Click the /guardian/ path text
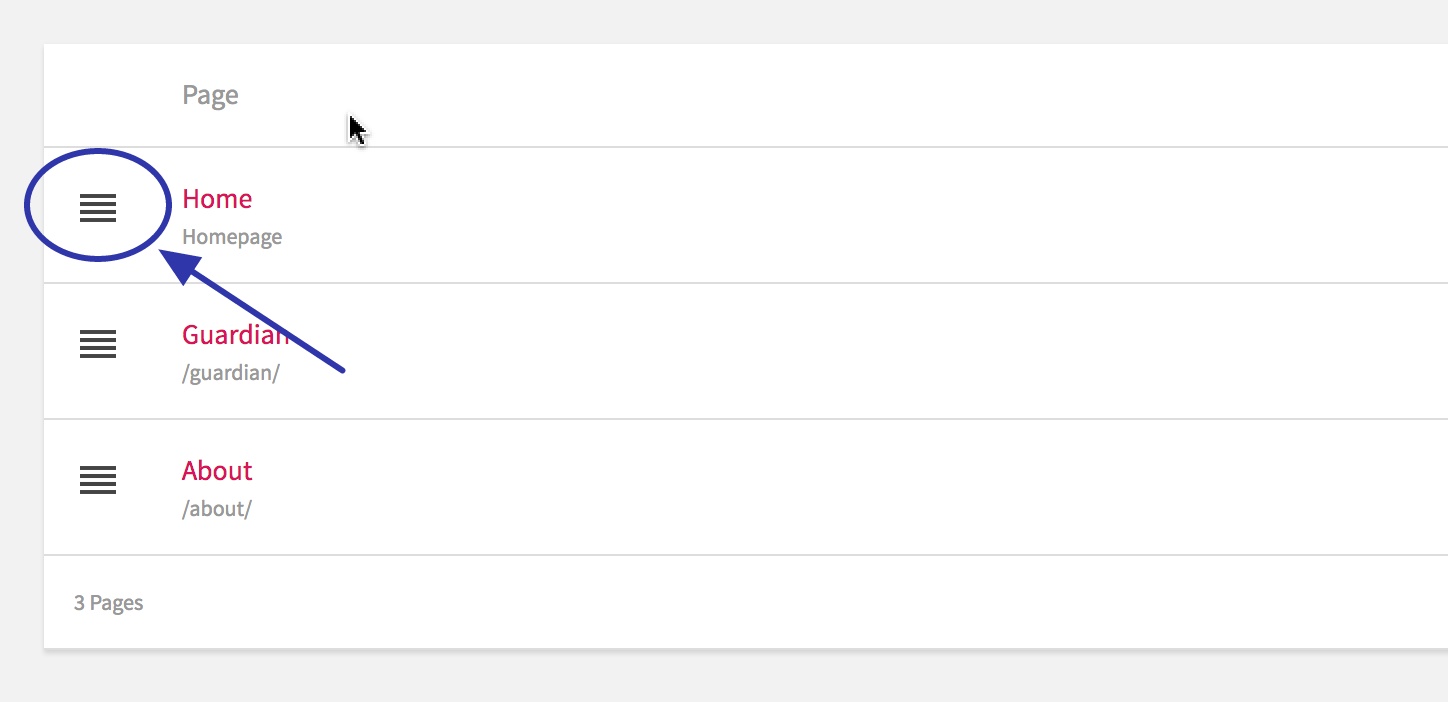The height and width of the screenshot is (702, 1448). pos(231,373)
